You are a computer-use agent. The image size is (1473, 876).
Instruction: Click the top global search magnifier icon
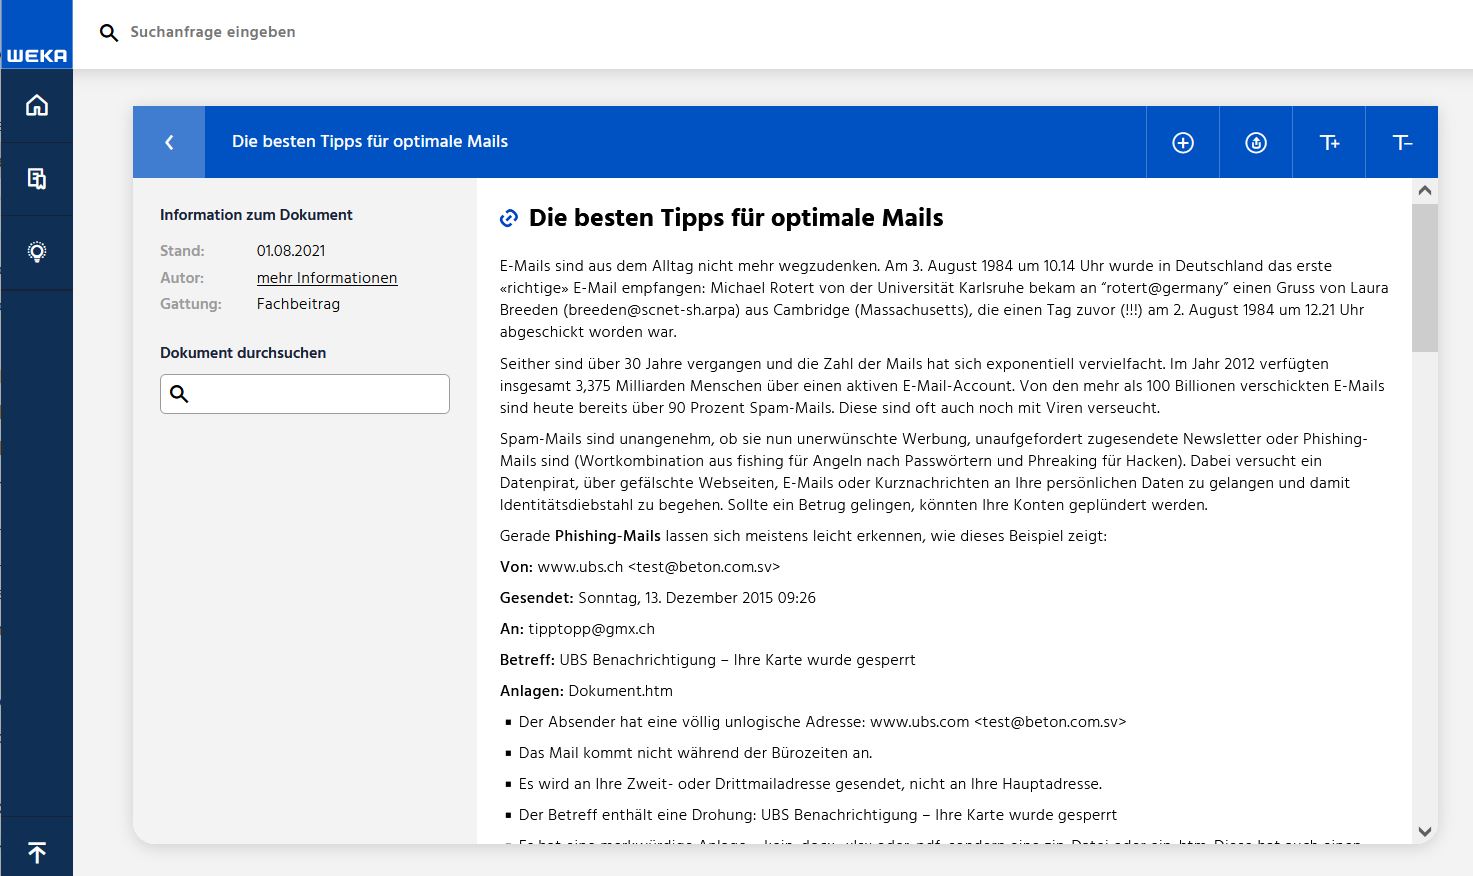[x=109, y=33]
